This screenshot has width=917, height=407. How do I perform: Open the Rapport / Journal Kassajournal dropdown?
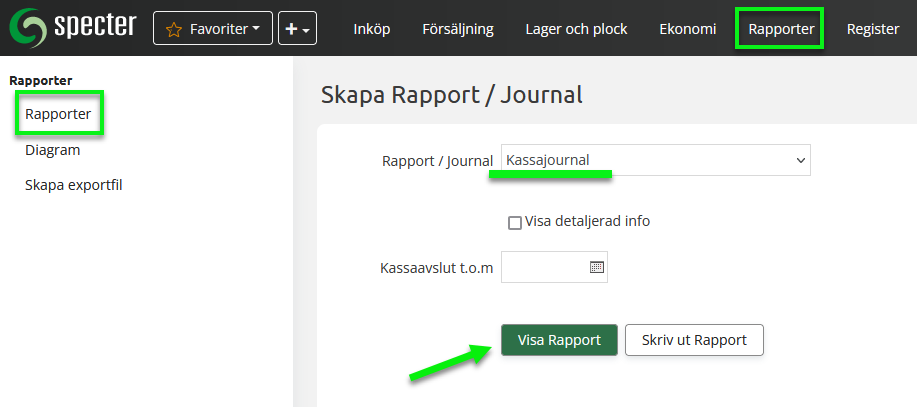pyautogui.click(x=655, y=160)
